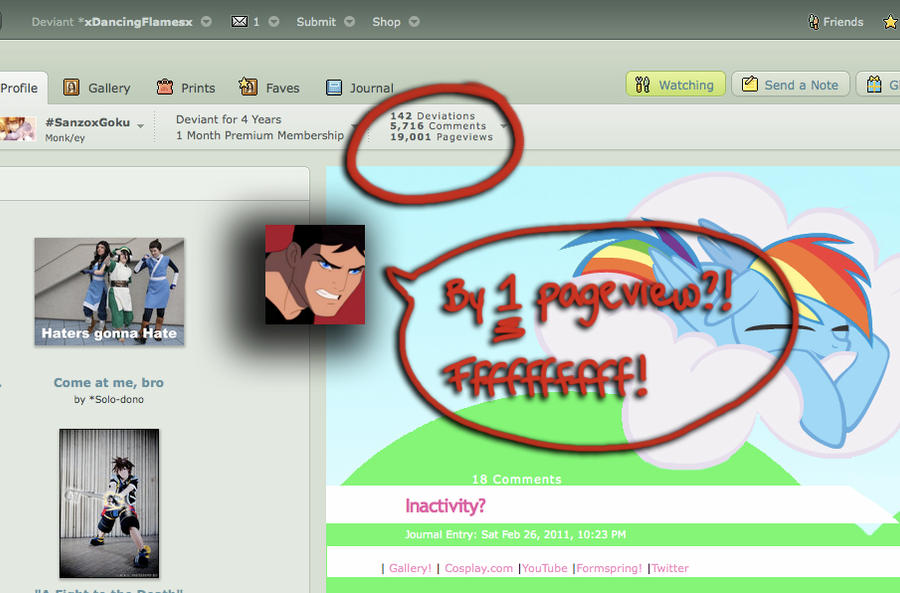900x593 pixels.
Task: Open the Formspring! link
Action: point(609,568)
